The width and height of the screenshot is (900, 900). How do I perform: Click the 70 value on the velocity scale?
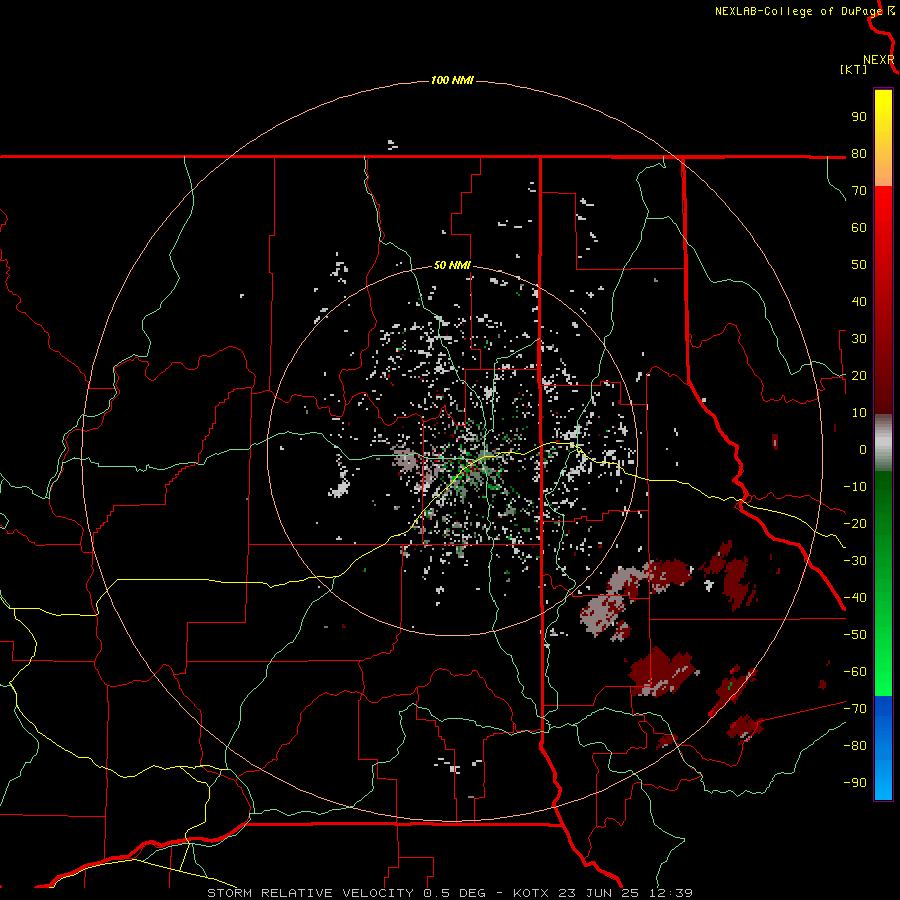click(x=859, y=191)
